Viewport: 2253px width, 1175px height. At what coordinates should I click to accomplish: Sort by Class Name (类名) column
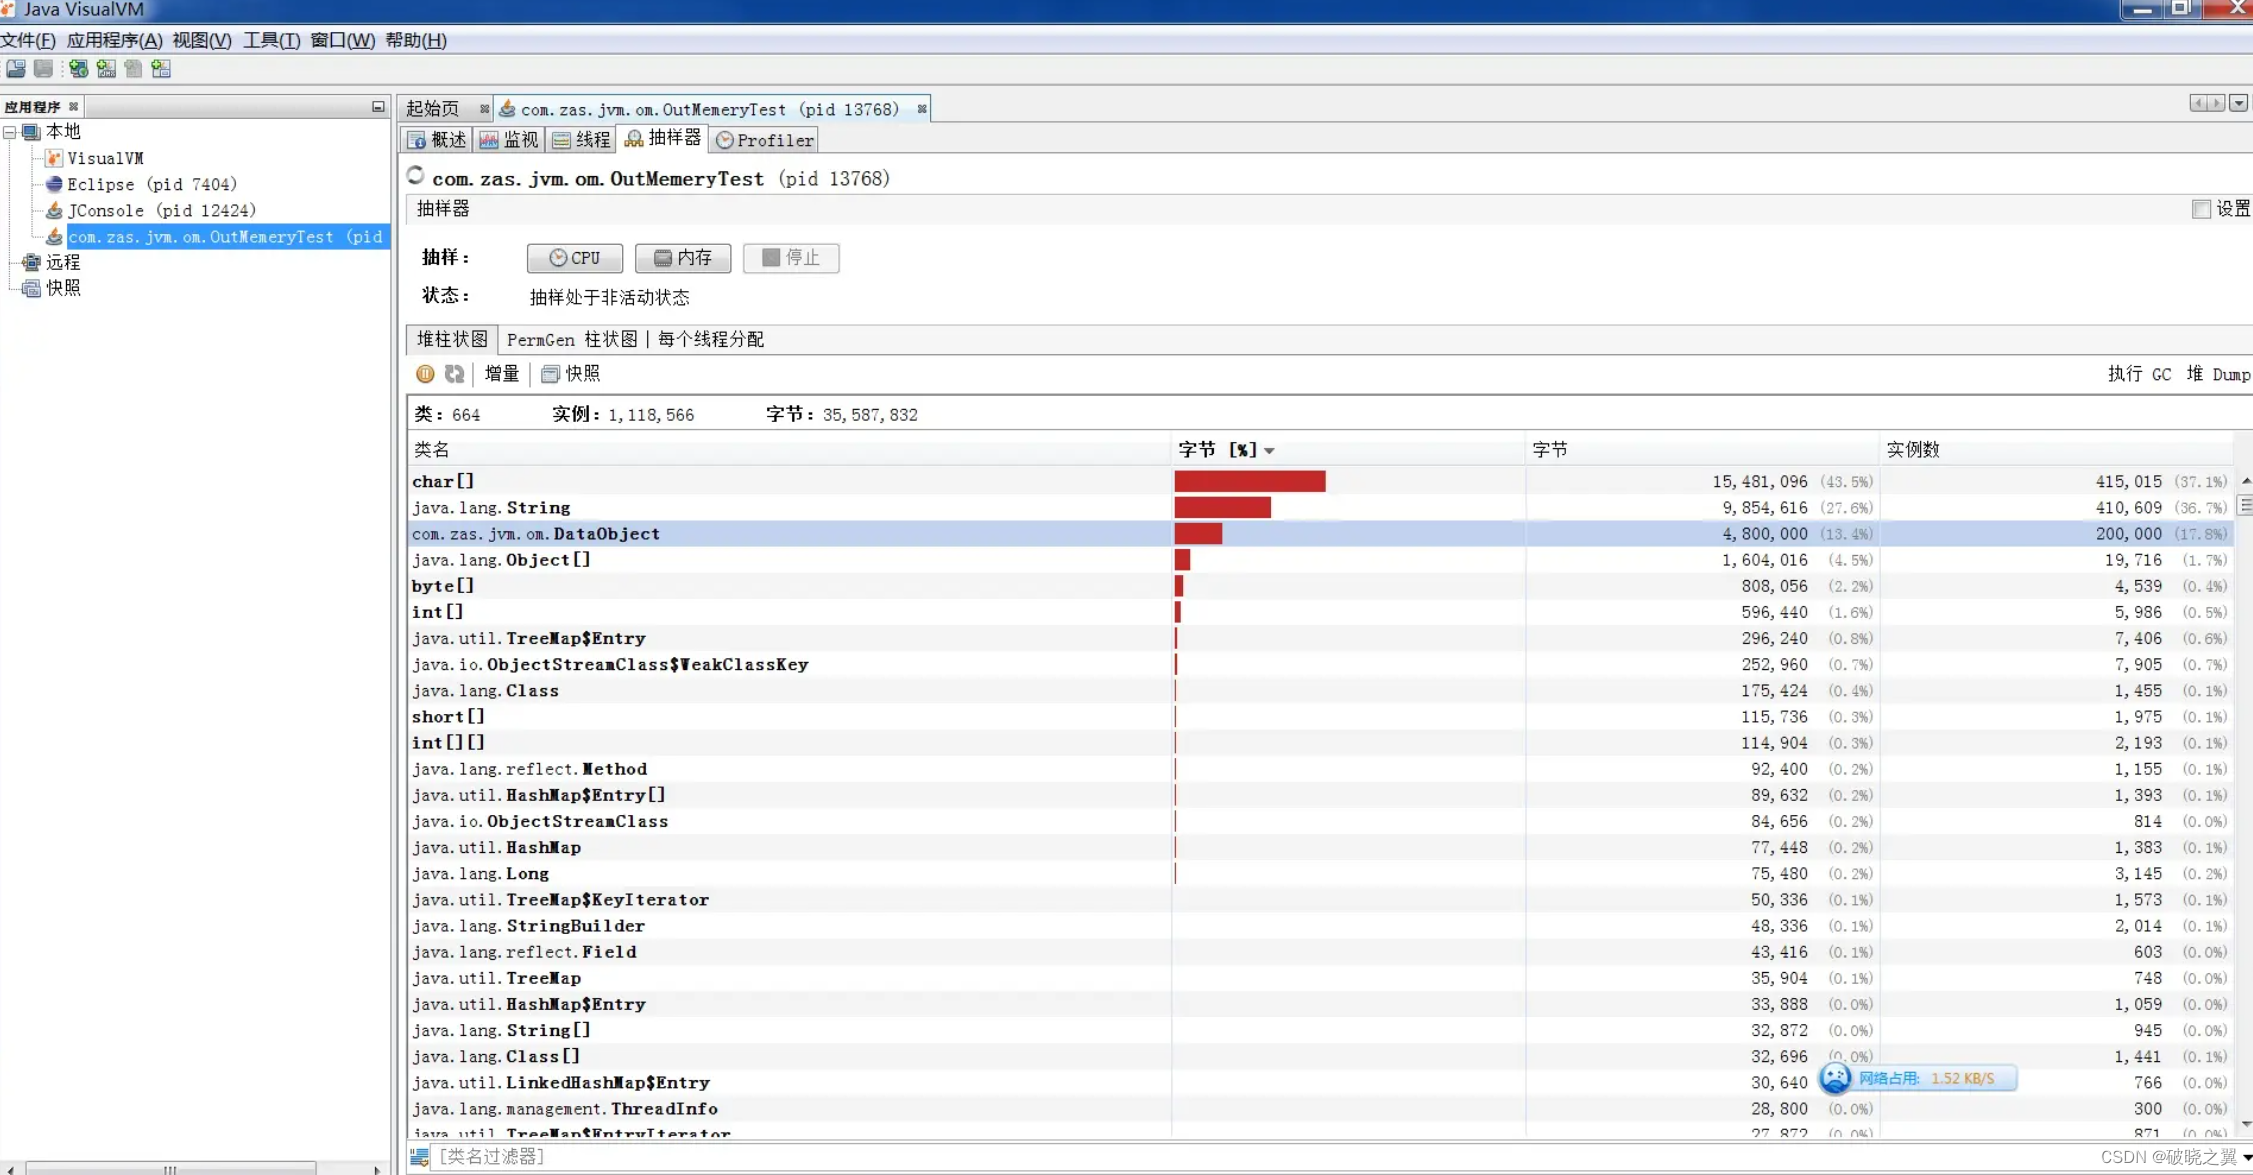pyautogui.click(x=789, y=450)
